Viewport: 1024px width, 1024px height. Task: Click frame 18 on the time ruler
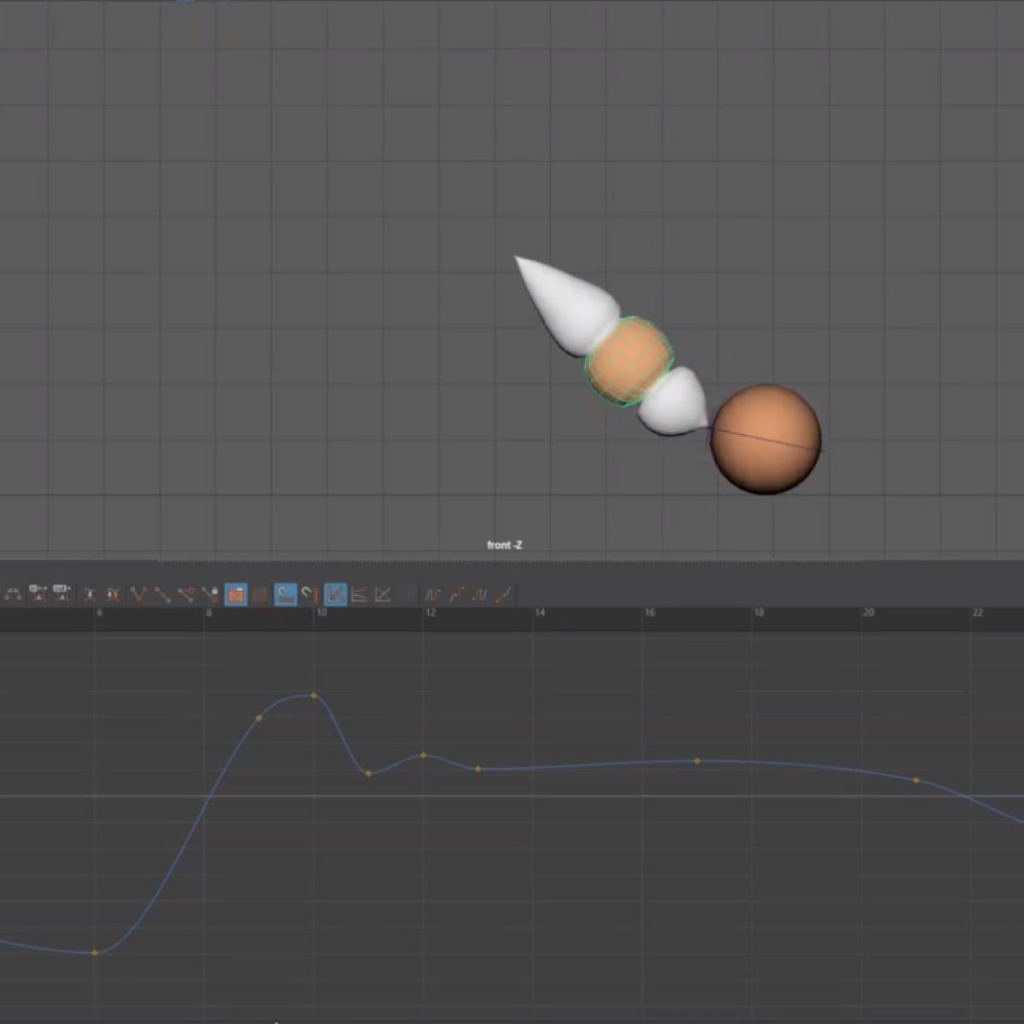[759, 613]
